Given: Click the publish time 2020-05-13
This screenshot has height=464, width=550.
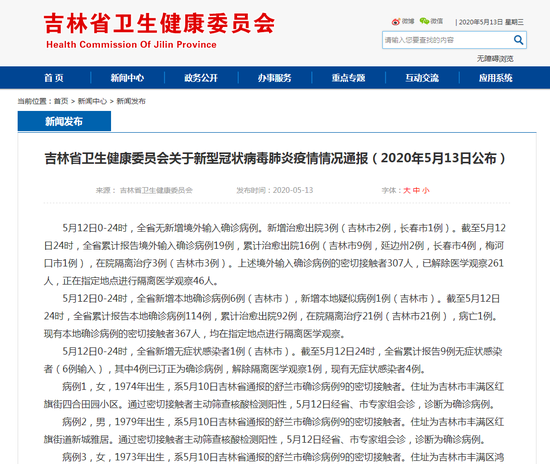Looking at the screenshot, I should point(293,190).
